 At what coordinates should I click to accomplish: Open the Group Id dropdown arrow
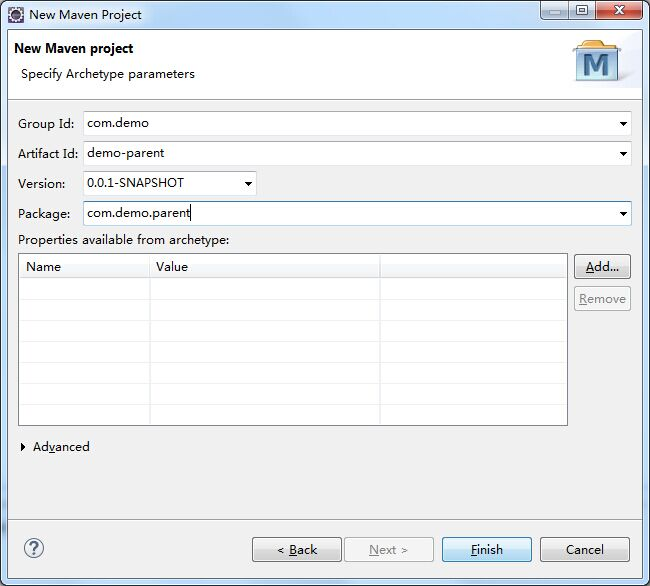623,123
